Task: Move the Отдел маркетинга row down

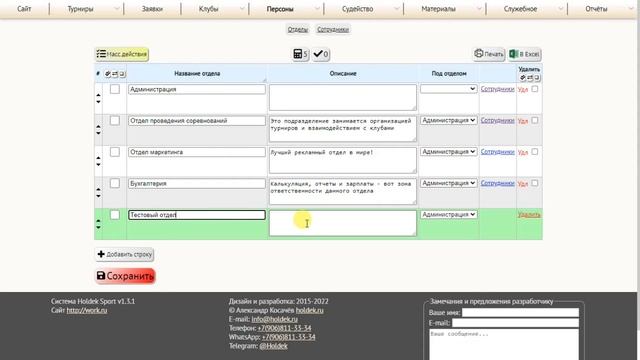Action: [98, 164]
